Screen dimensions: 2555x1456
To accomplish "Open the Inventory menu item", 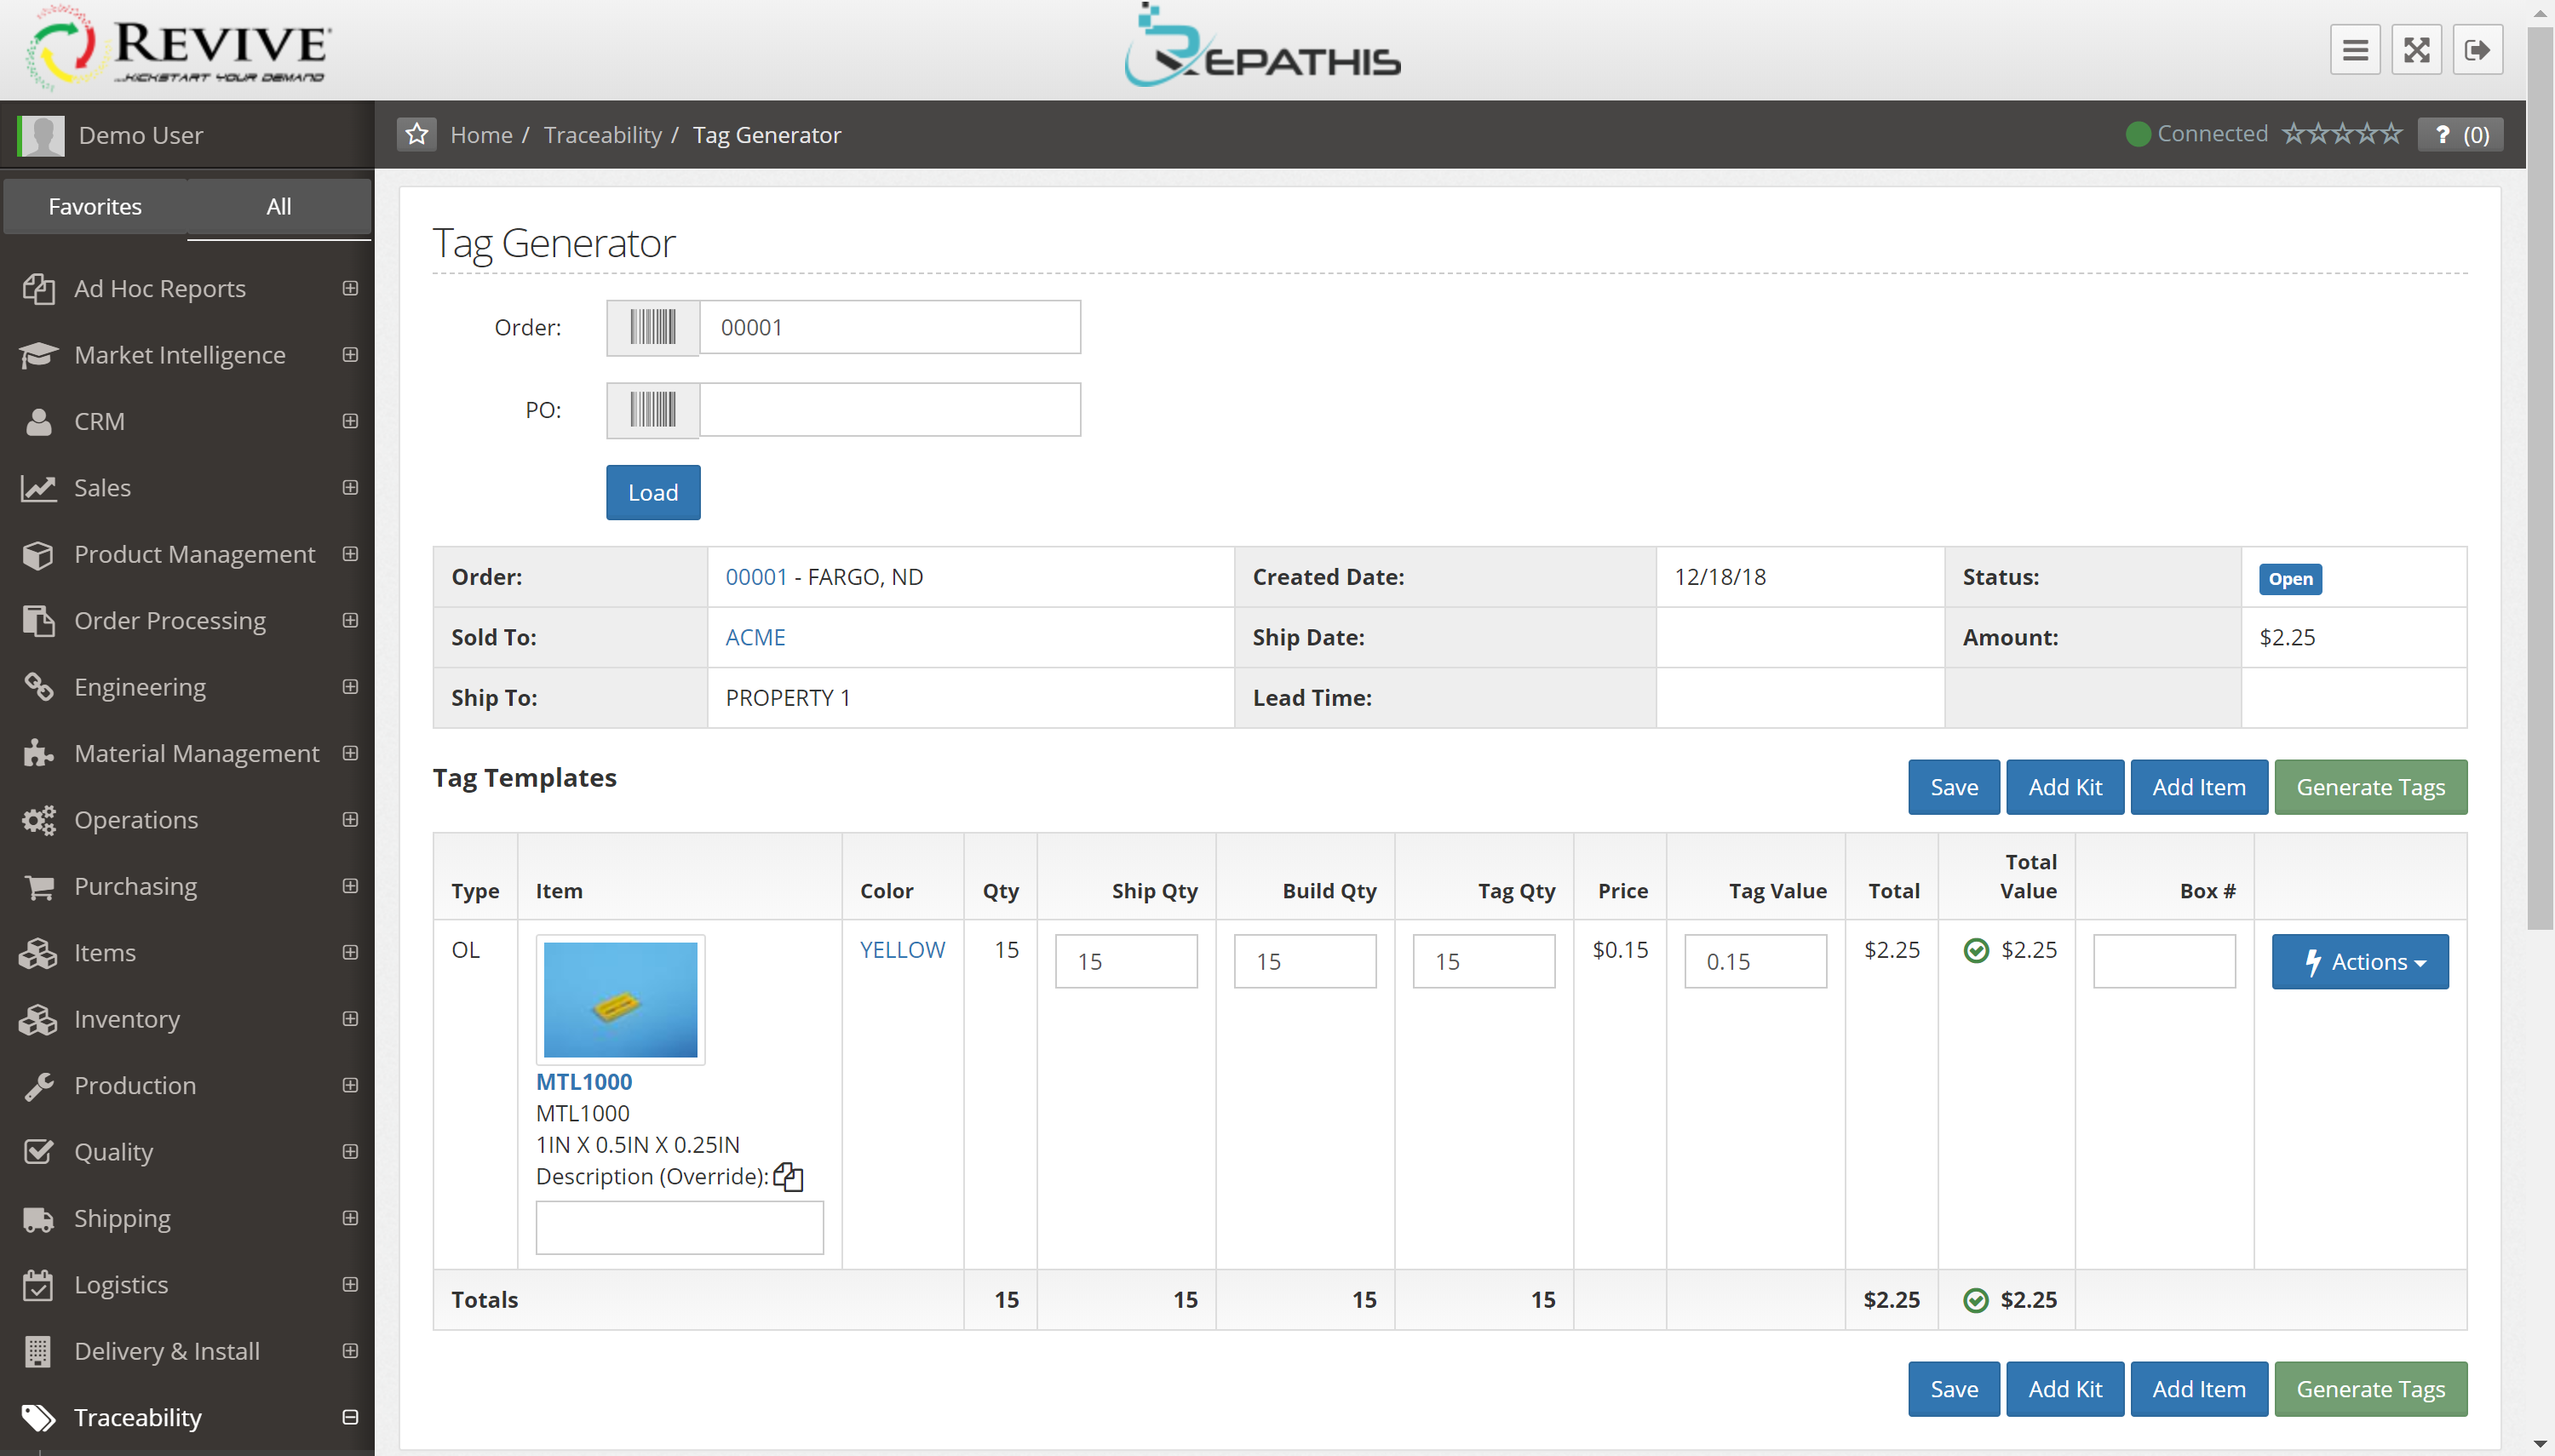I will click(127, 1019).
